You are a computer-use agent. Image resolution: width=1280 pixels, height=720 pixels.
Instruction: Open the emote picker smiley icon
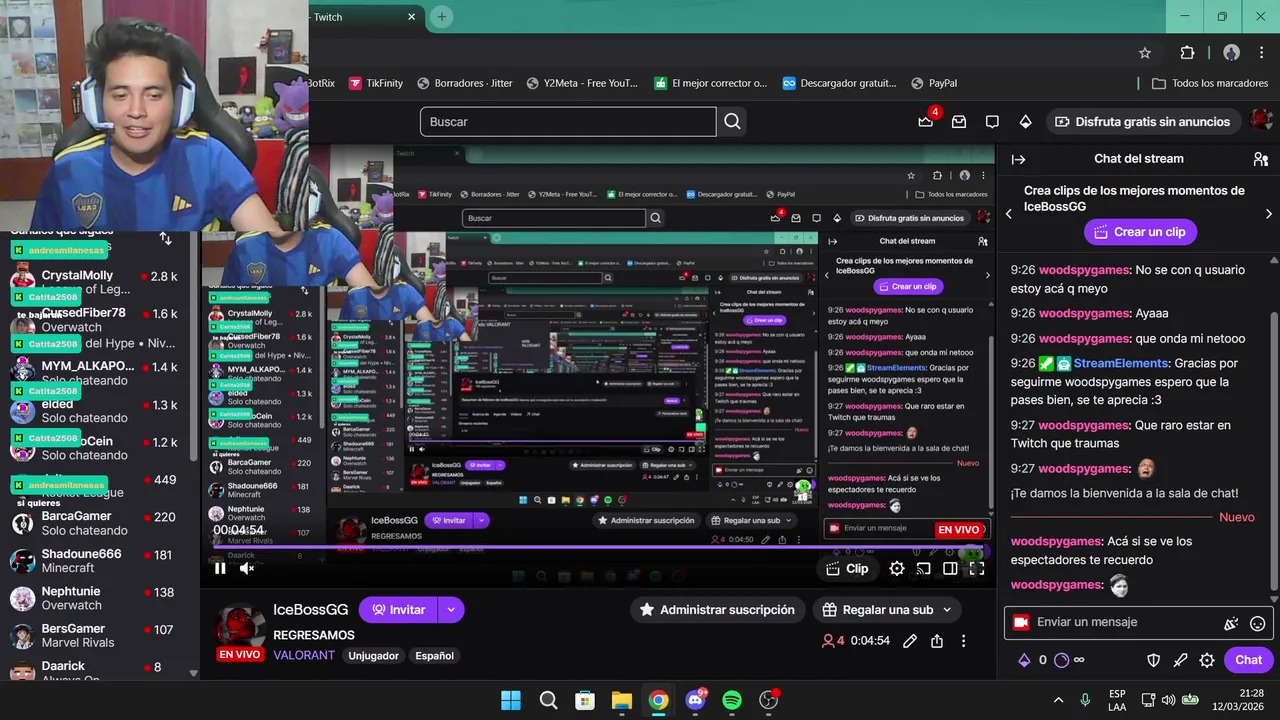[x=1258, y=623]
